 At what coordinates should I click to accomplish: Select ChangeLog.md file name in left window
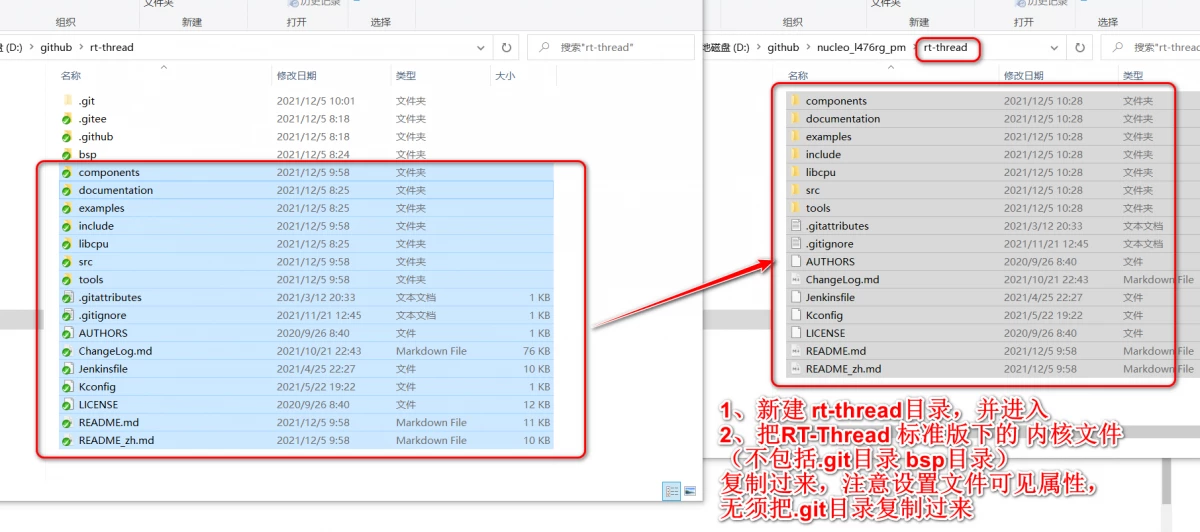115,352
